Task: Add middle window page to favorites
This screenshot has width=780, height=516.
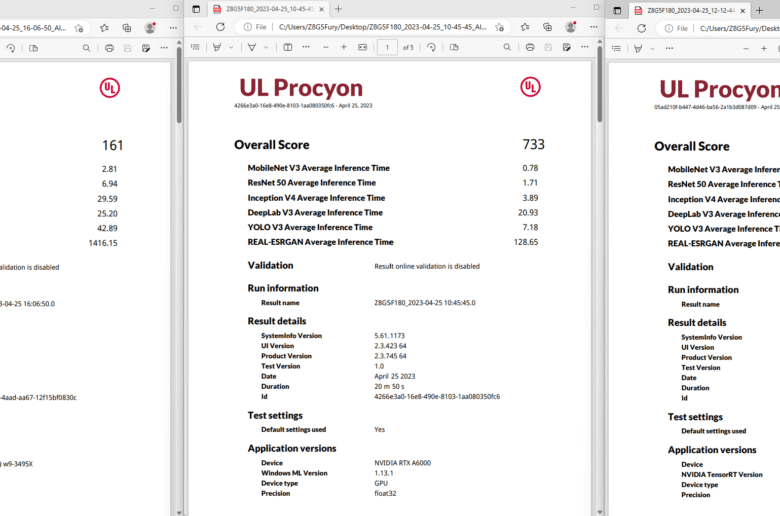Action: coord(499,27)
